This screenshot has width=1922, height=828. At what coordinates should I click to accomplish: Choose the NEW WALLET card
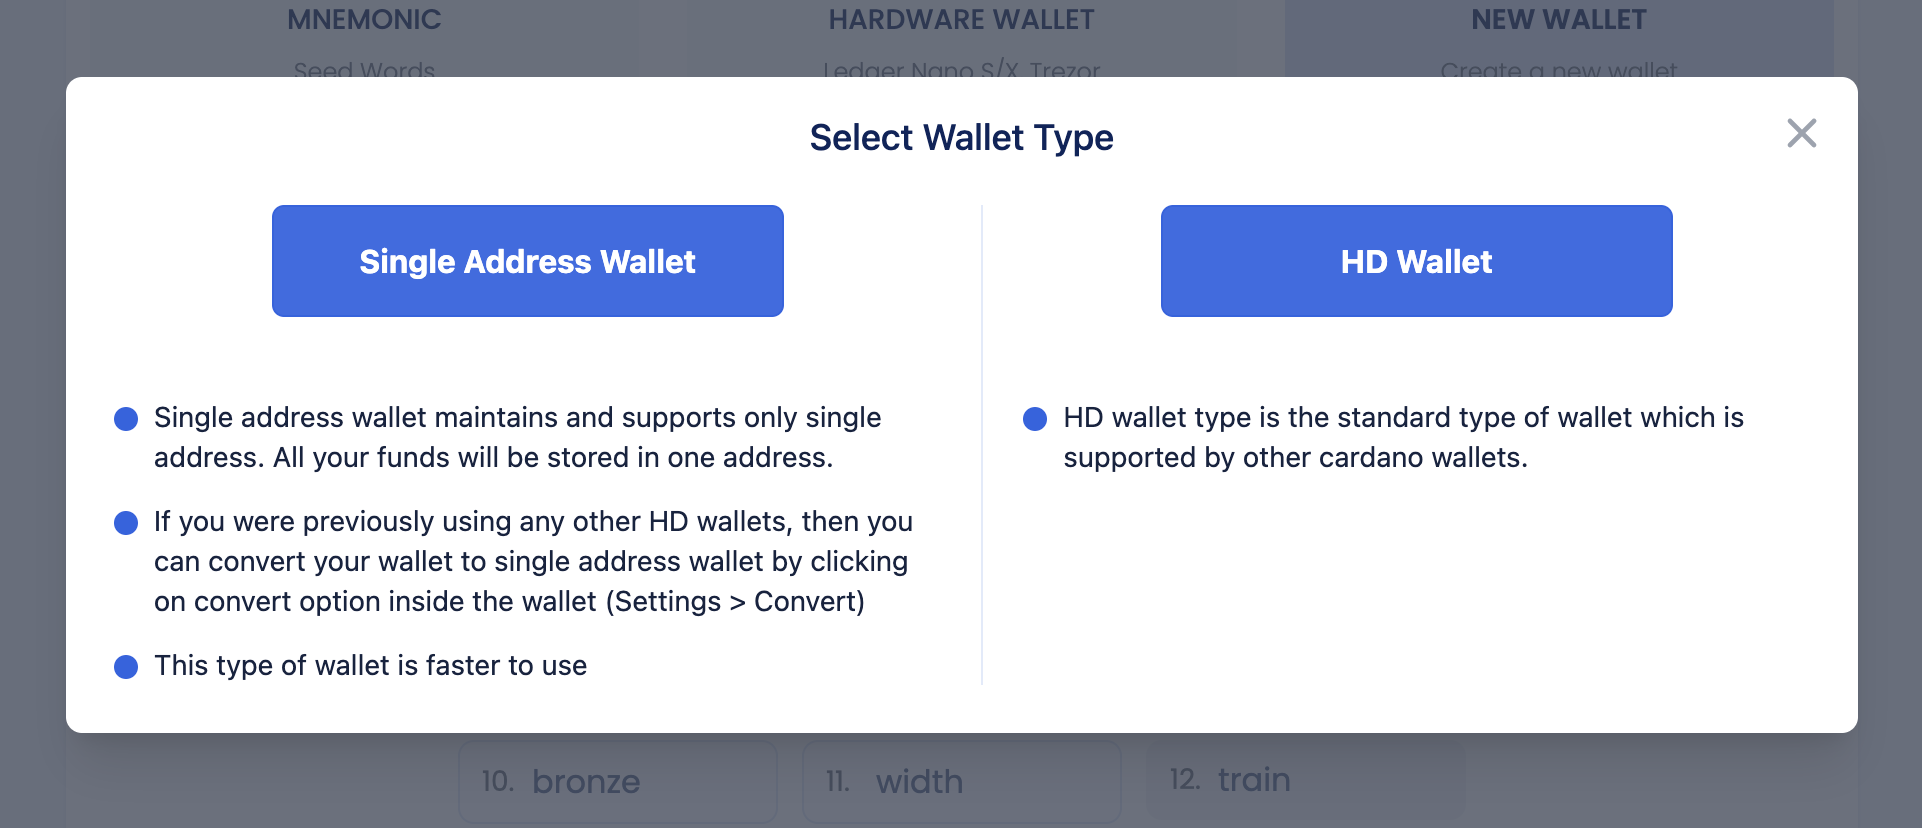tap(1558, 19)
